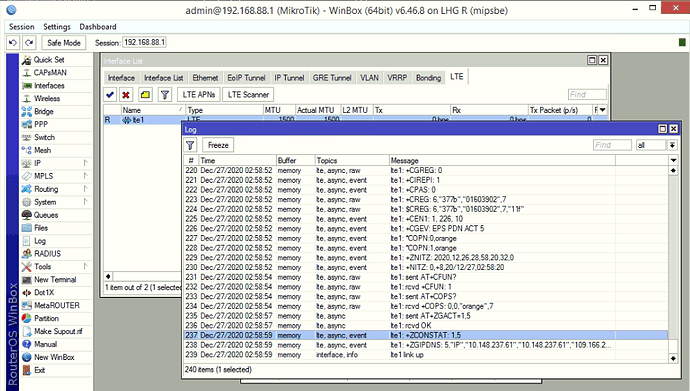Click the yellow comment note icon
690x391 pixels.
145,95
